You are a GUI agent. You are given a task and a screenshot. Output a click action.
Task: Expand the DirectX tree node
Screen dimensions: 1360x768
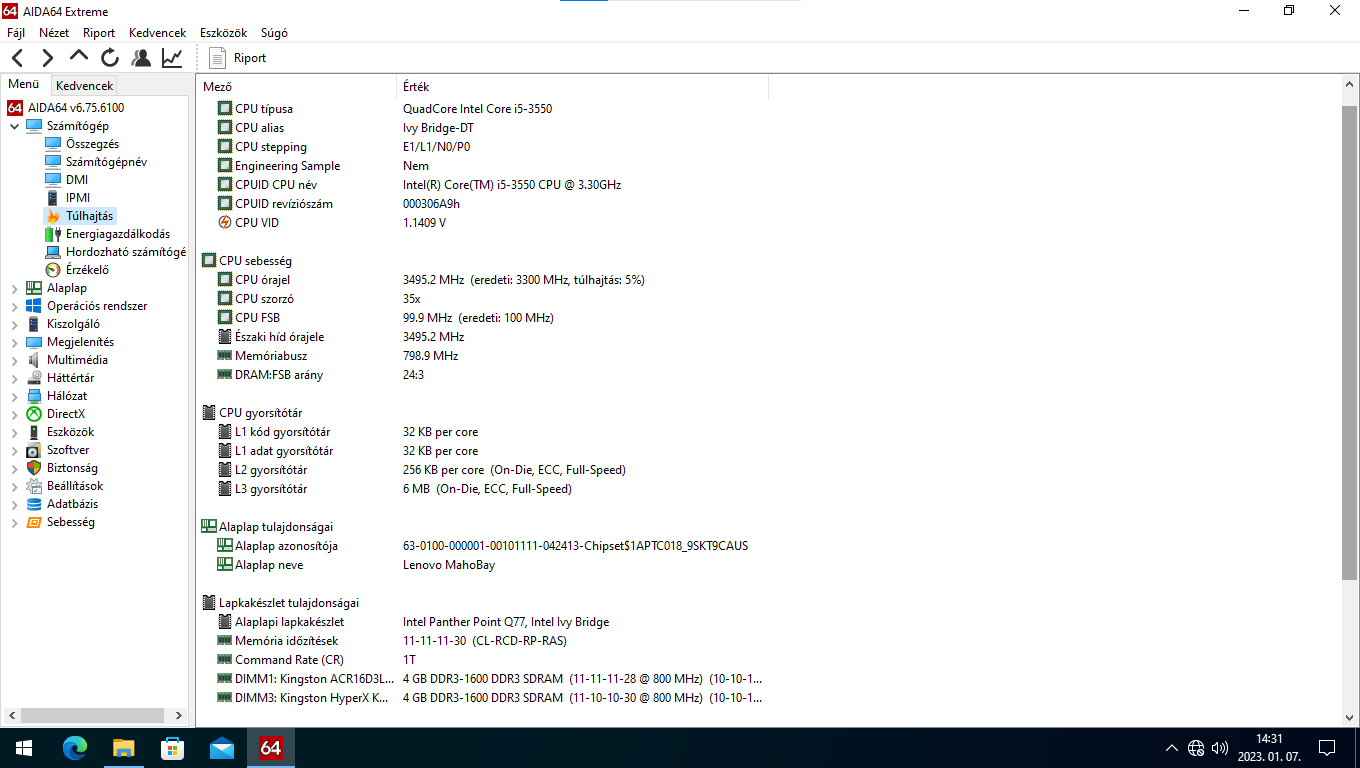tap(14, 414)
